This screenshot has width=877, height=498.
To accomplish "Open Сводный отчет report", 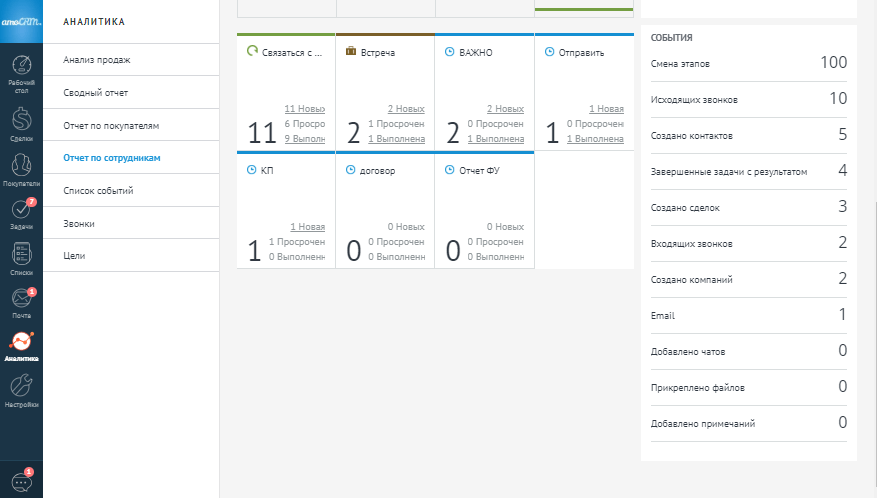I will [95, 93].
